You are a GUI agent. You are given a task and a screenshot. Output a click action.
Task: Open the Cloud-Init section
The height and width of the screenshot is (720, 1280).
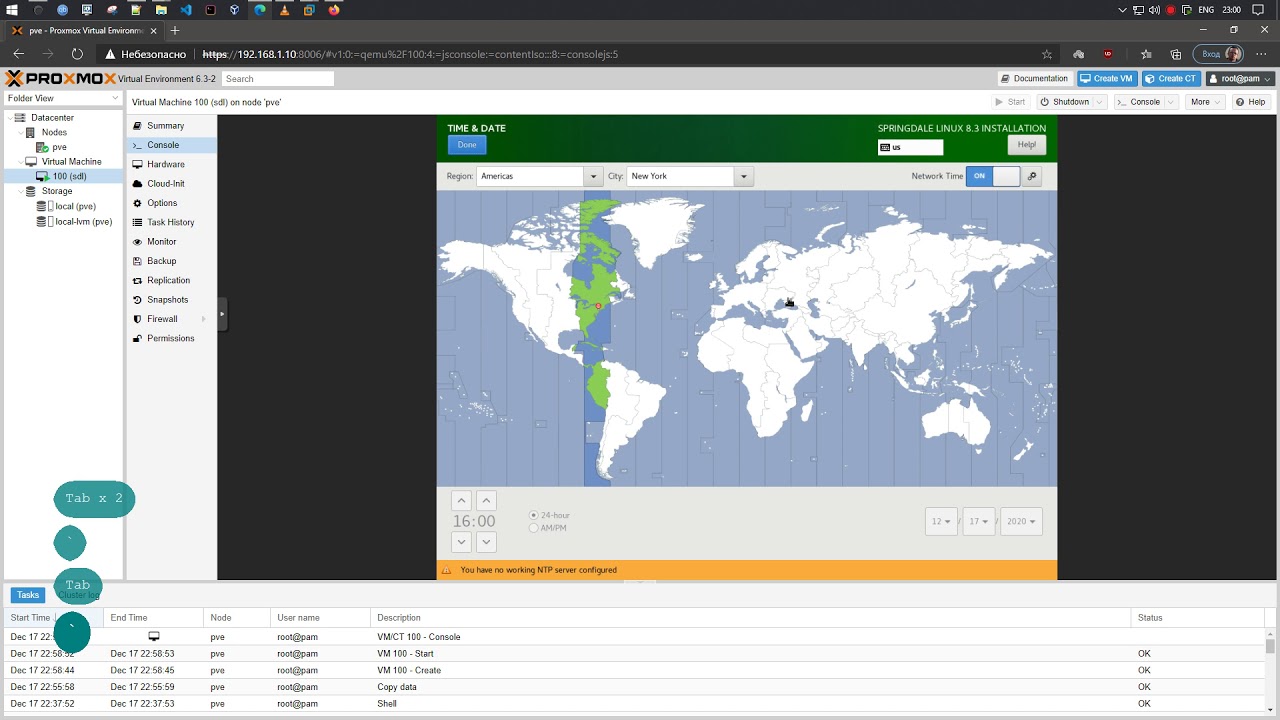166,184
